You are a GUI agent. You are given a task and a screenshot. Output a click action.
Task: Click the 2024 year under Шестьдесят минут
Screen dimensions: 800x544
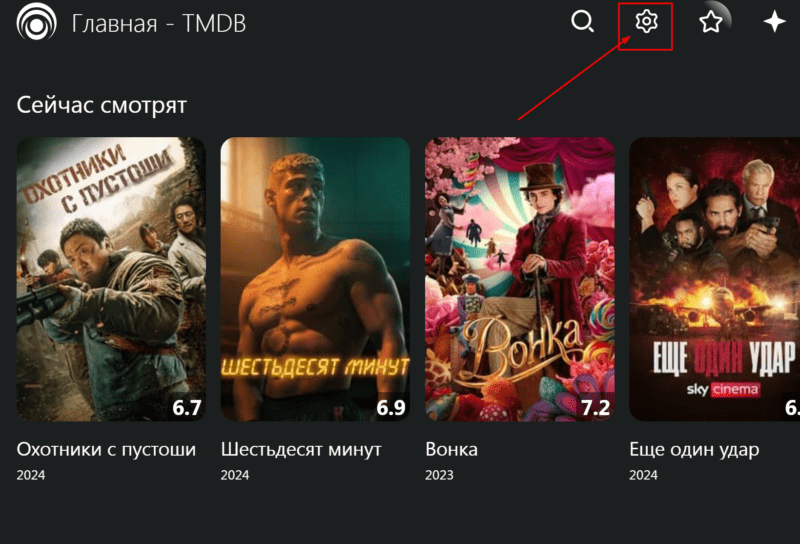point(235,475)
